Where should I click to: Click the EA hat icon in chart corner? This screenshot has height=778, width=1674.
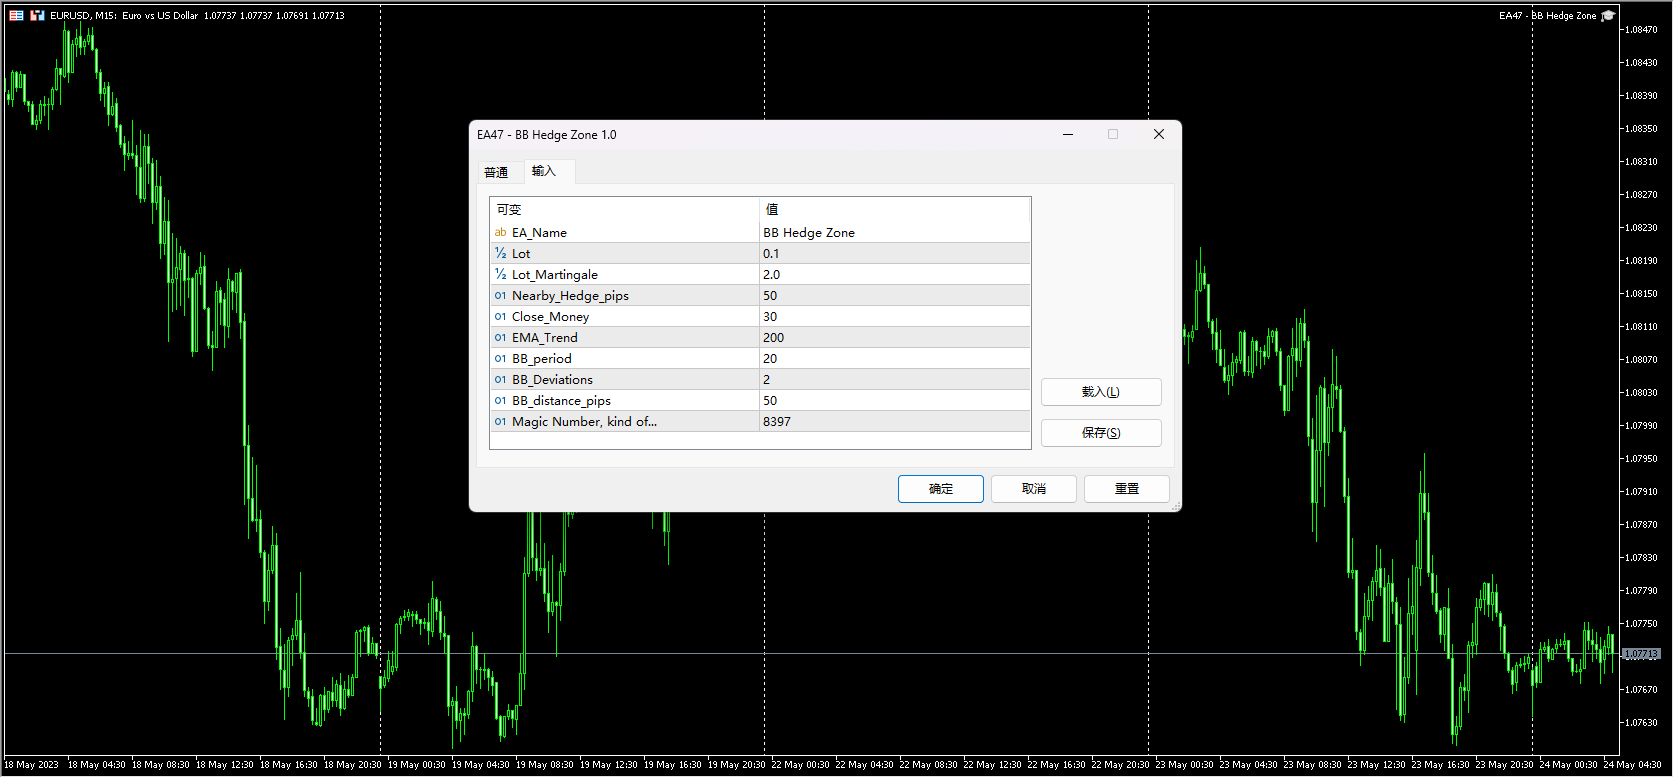(x=1608, y=16)
